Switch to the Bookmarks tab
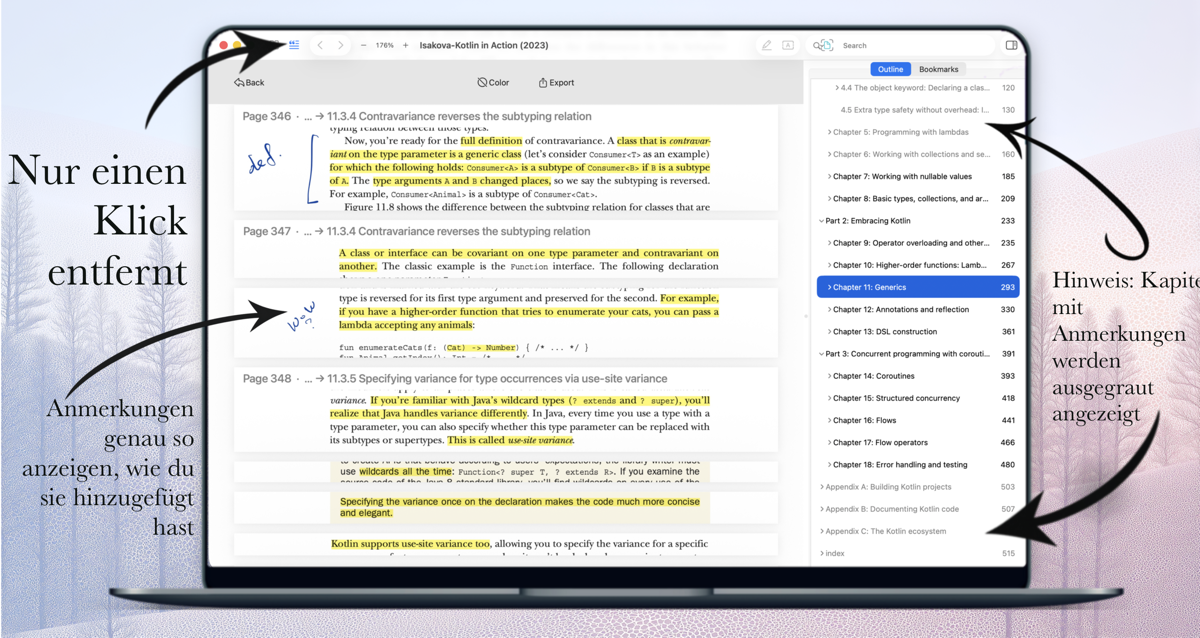Screen dimensions: 1200x638 coord(938,69)
